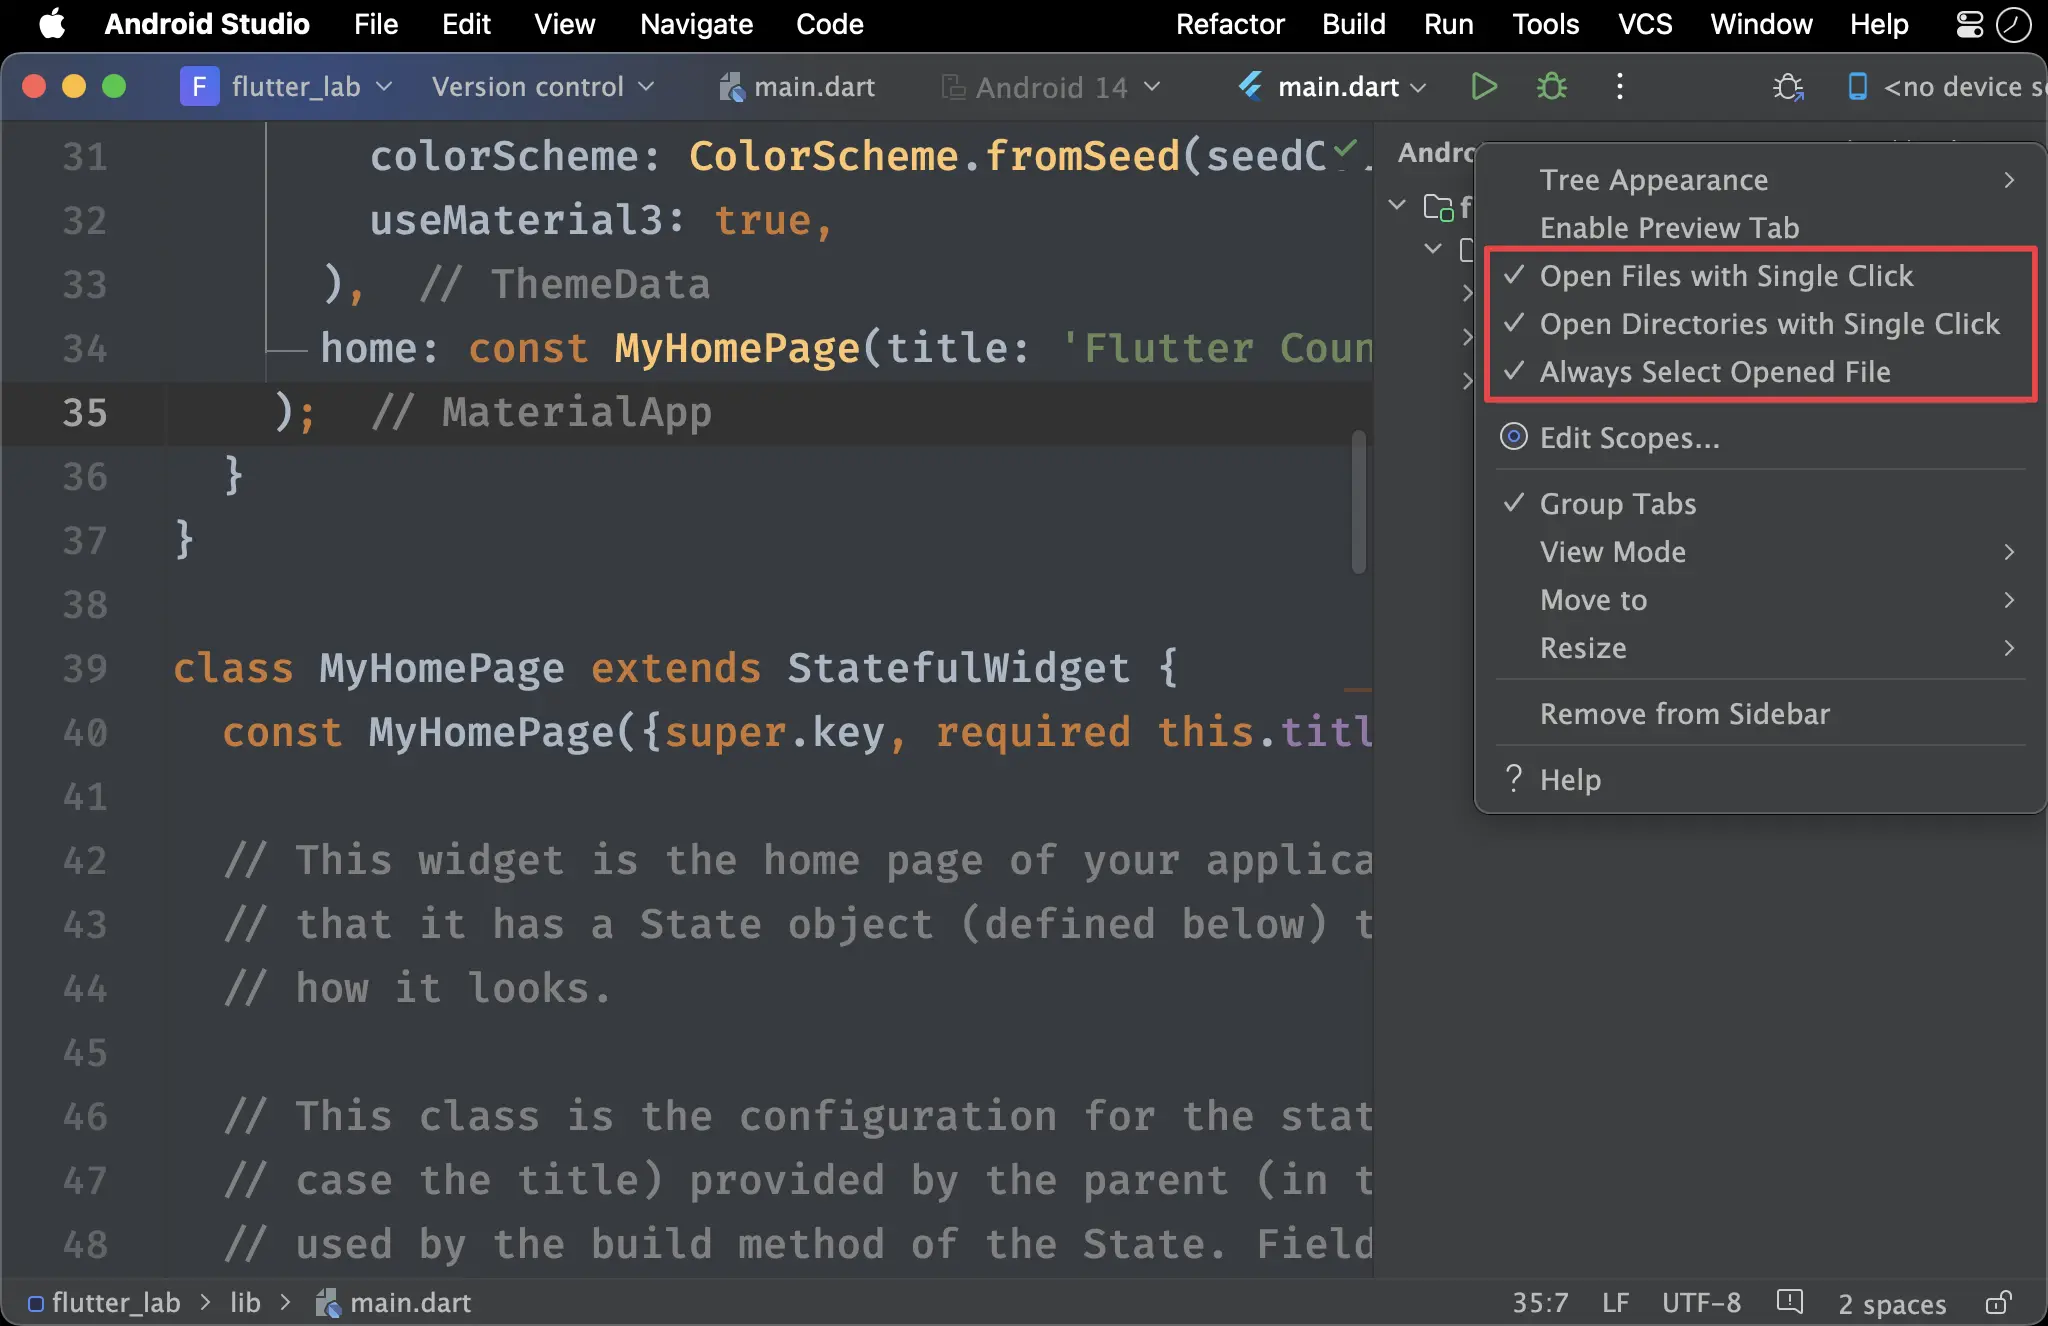Click the 2 spaces indent indicator
This screenshot has height=1326, width=2048.
(x=1892, y=1304)
